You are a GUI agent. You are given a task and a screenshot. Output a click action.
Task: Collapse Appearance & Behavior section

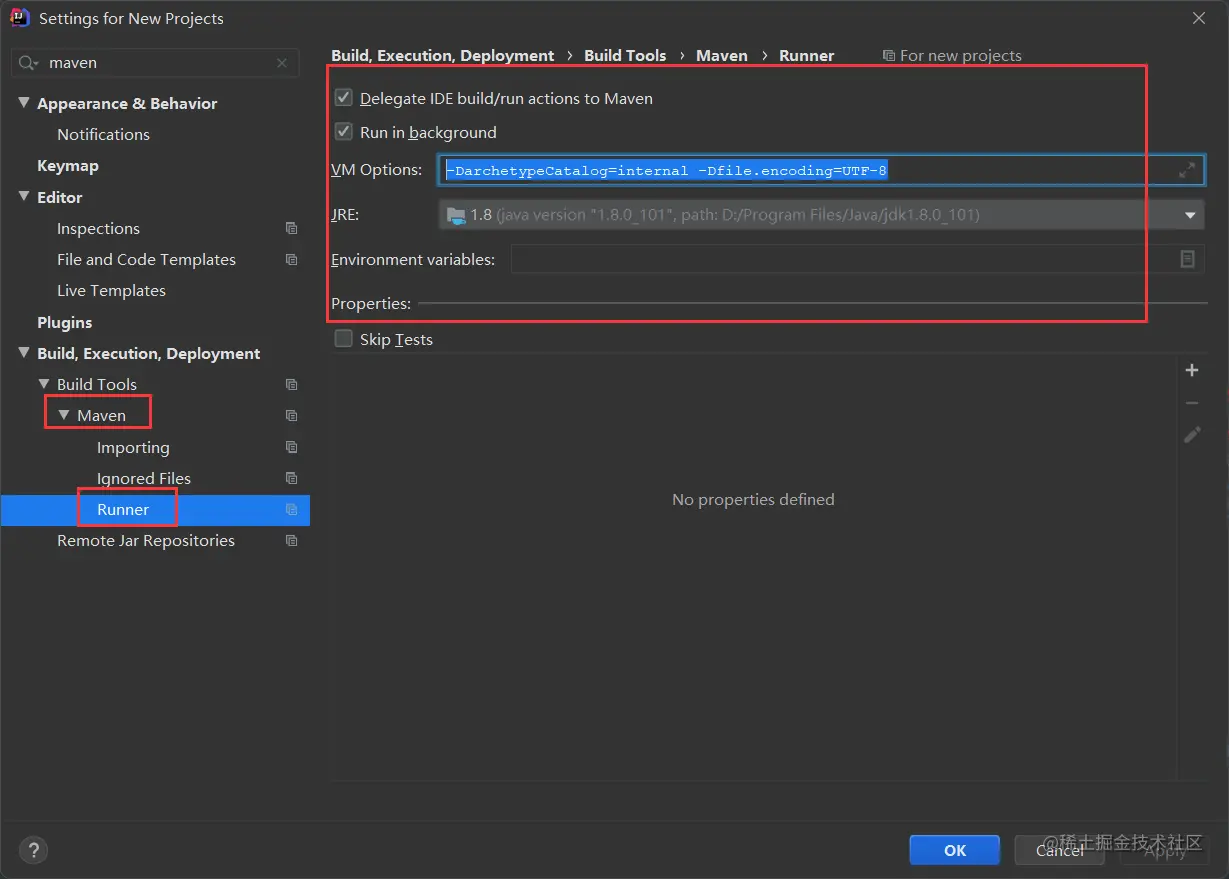coord(24,103)
